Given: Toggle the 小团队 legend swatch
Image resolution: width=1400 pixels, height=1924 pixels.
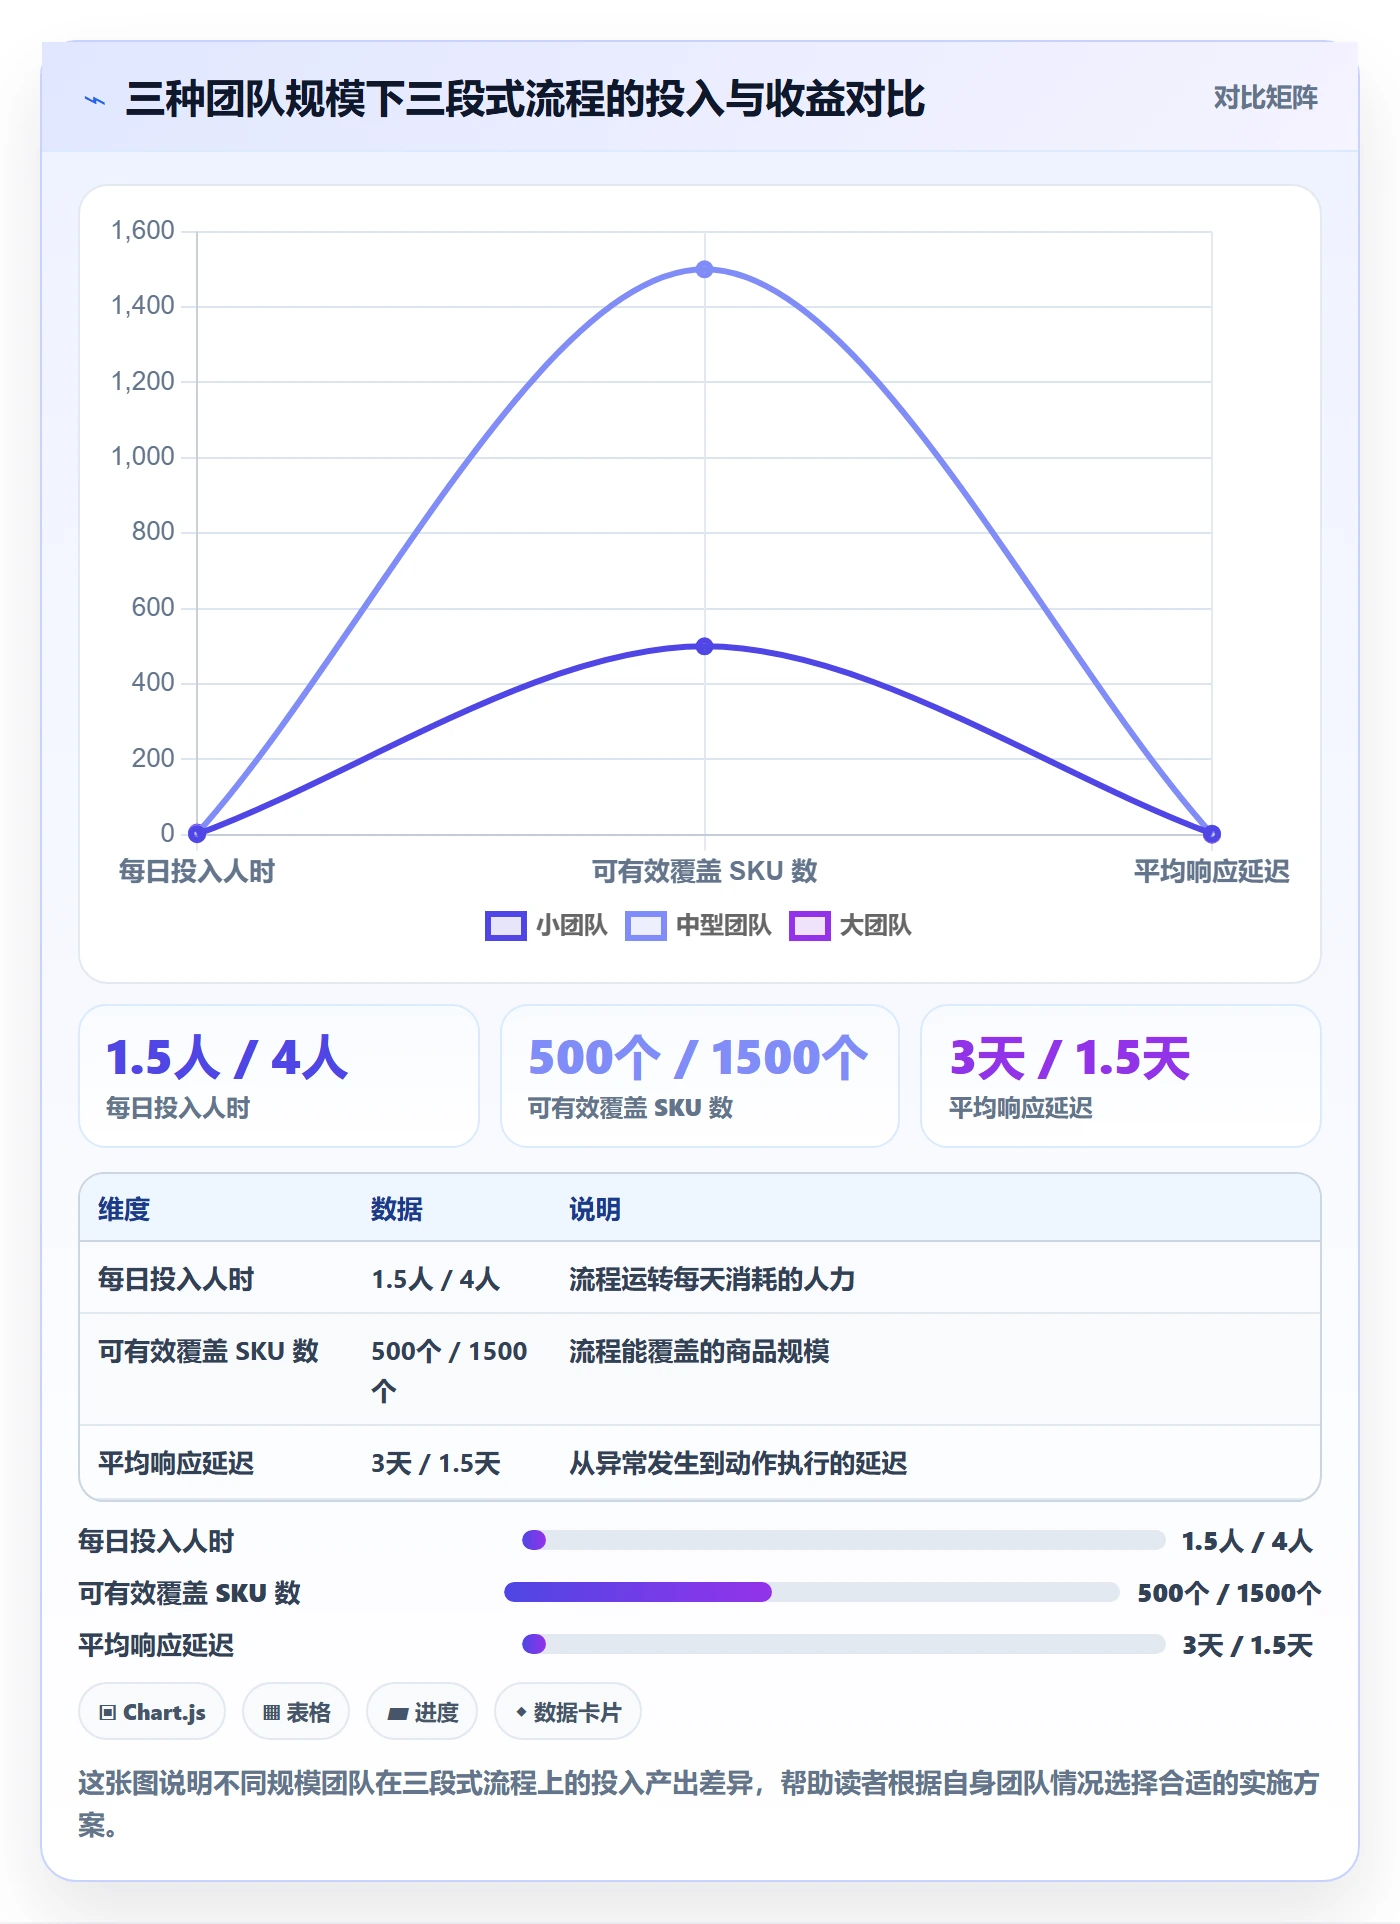Looking at the screenshot, I should click(x=506, y=926).
